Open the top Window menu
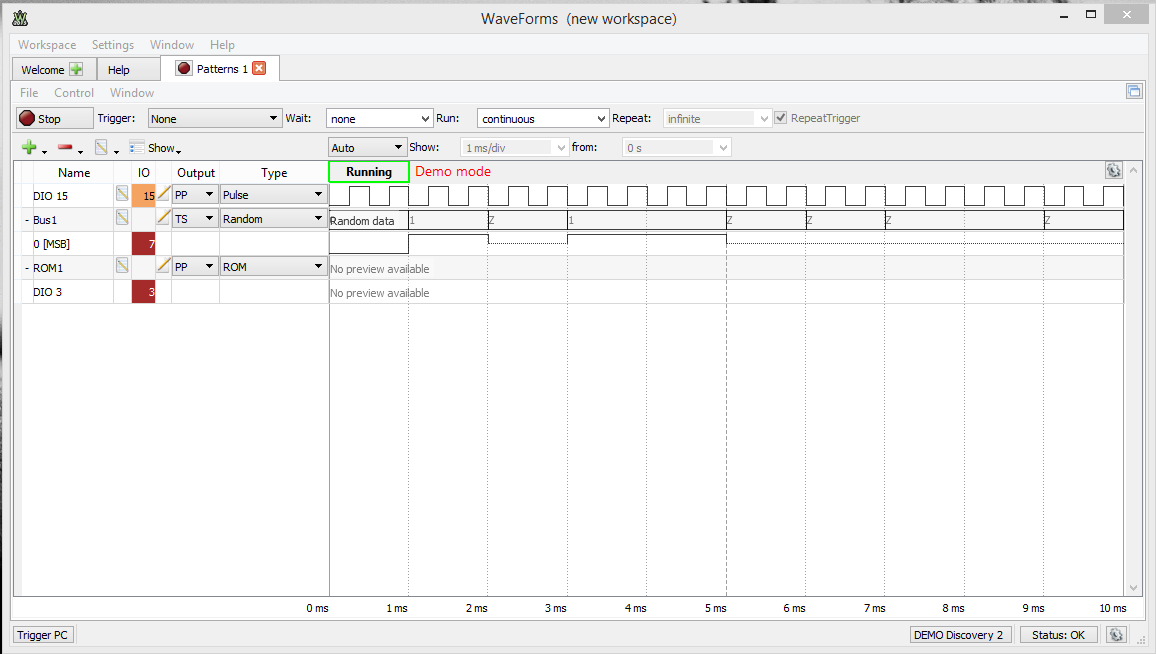The image size is (1156, 654). click(172, 45)
